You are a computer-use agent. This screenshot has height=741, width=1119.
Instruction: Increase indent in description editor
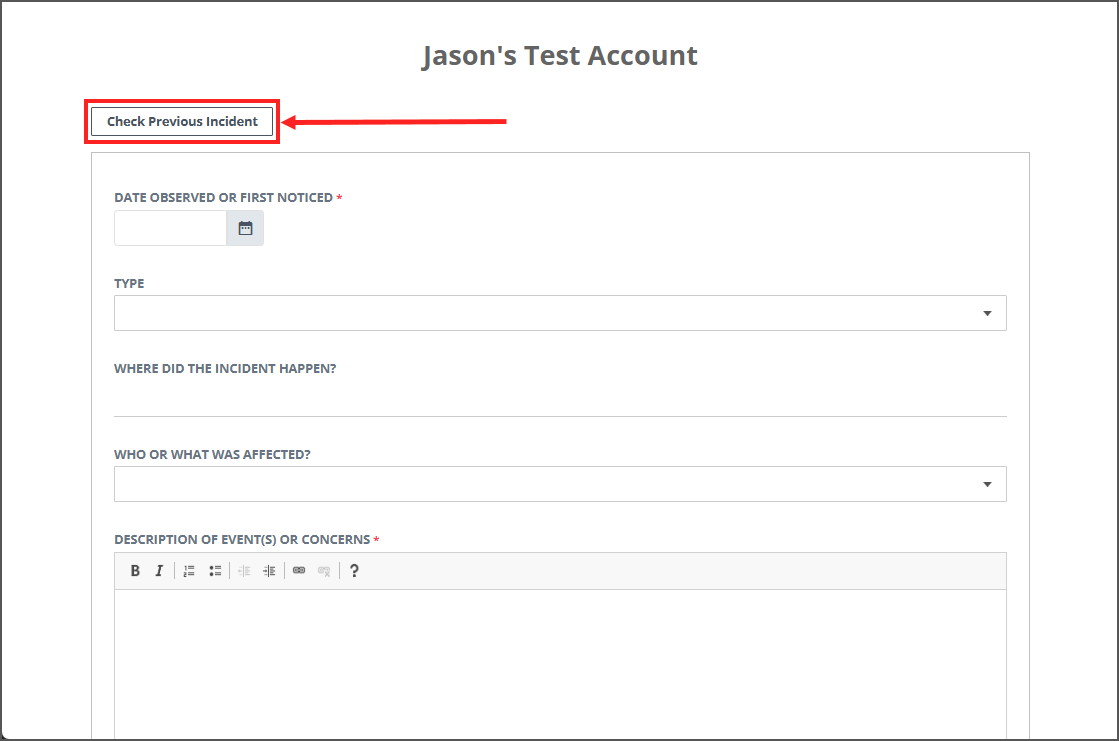[269, 571]
